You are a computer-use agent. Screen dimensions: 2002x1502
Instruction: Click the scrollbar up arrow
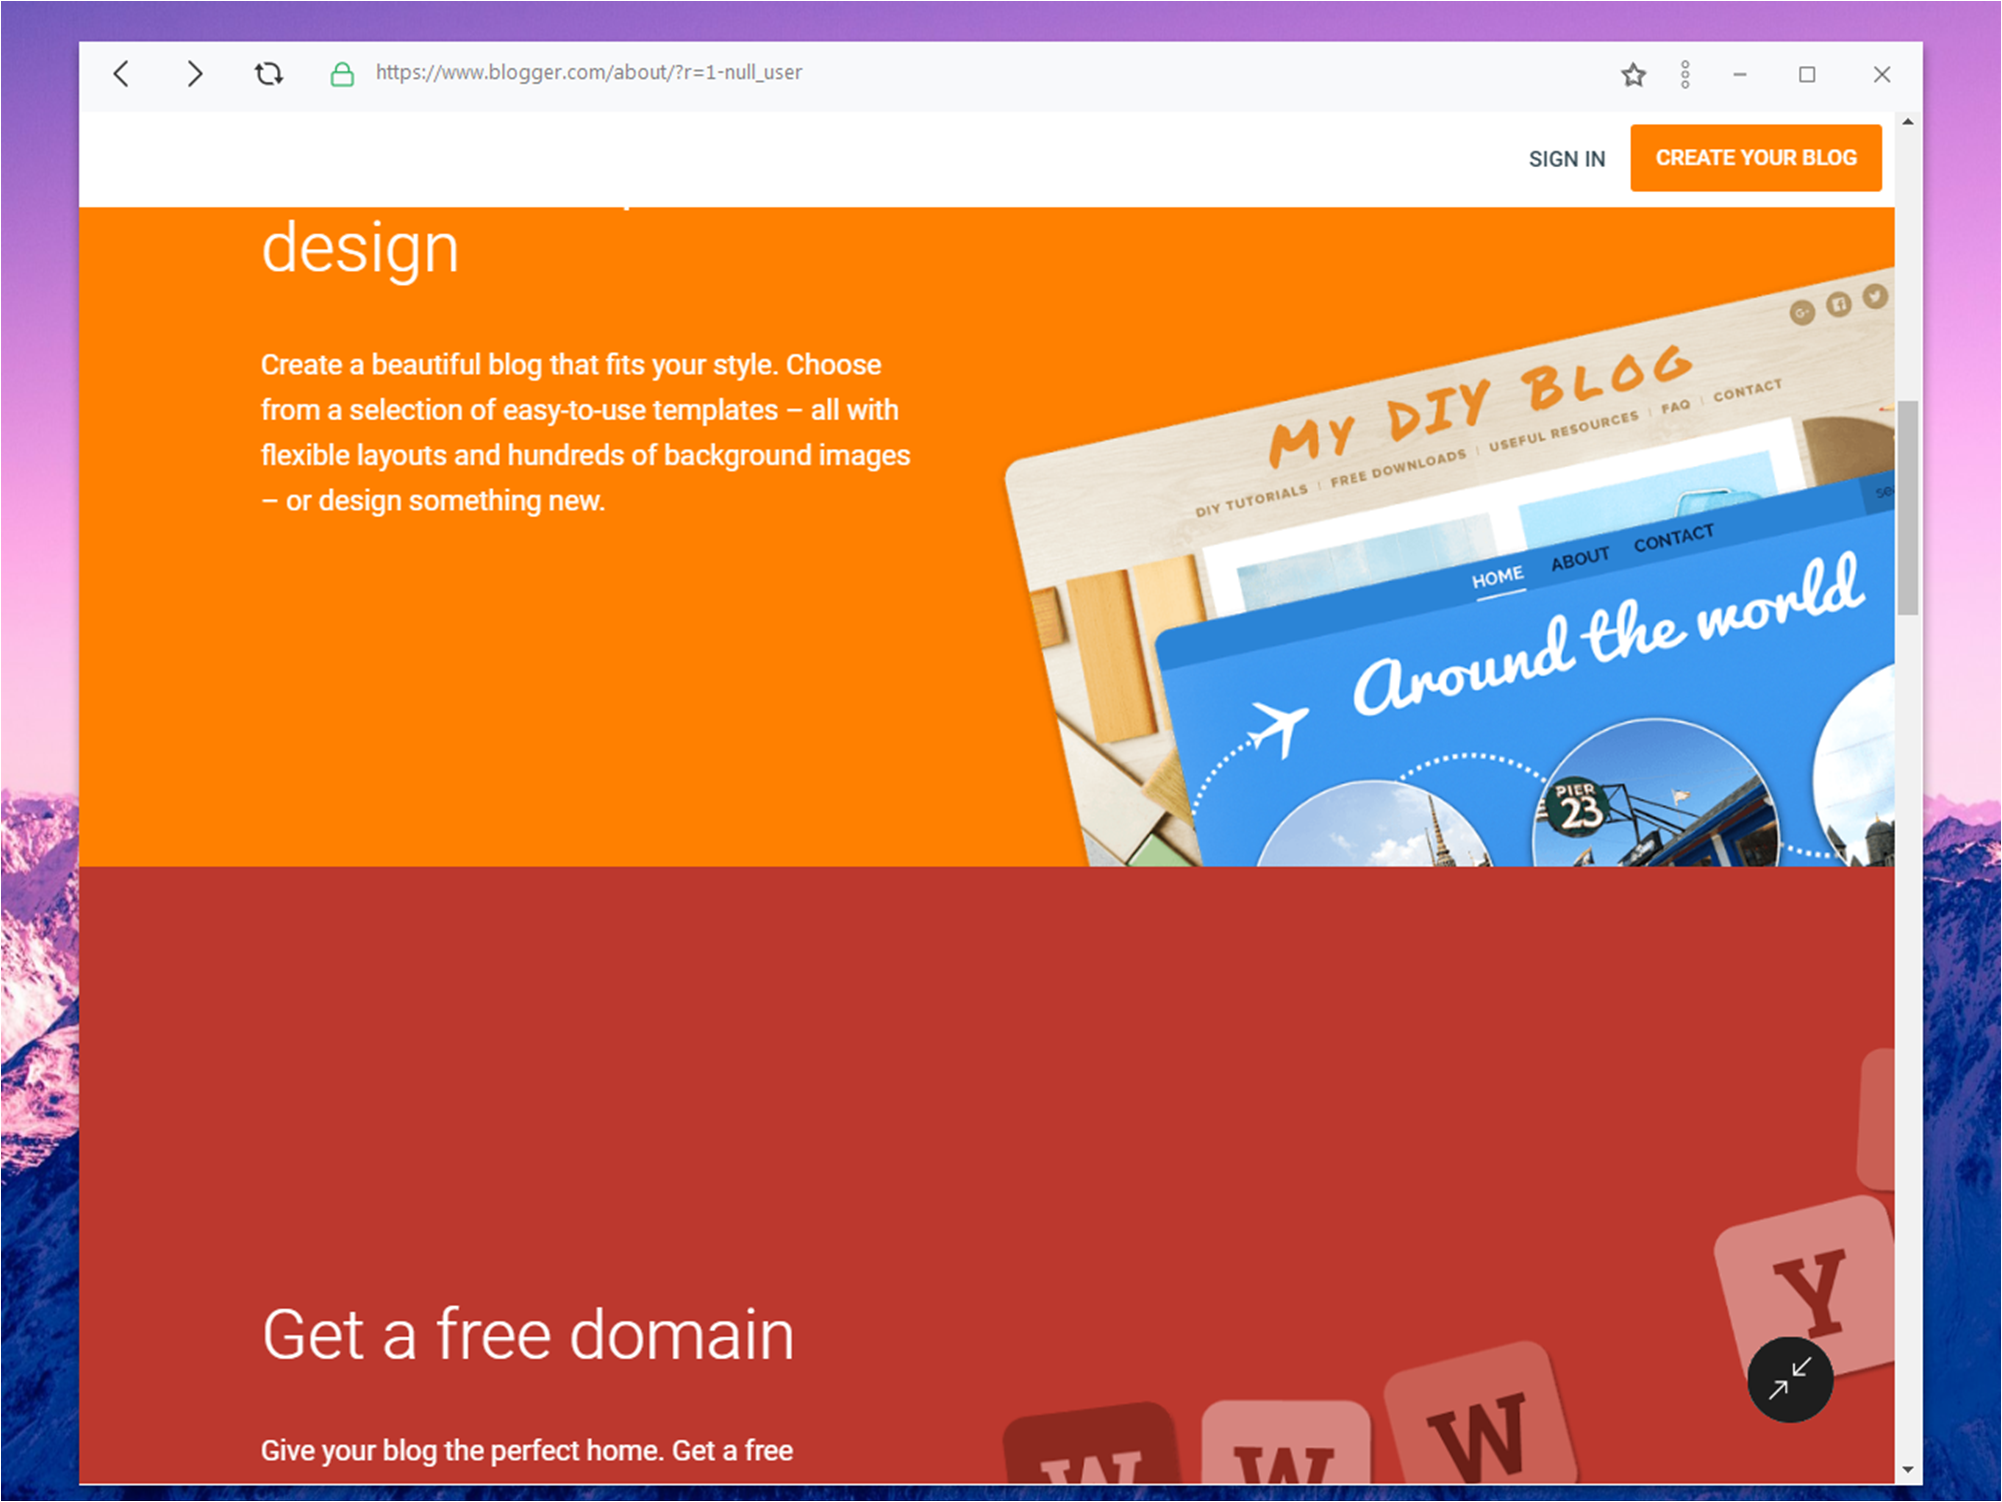point(1908,122)
